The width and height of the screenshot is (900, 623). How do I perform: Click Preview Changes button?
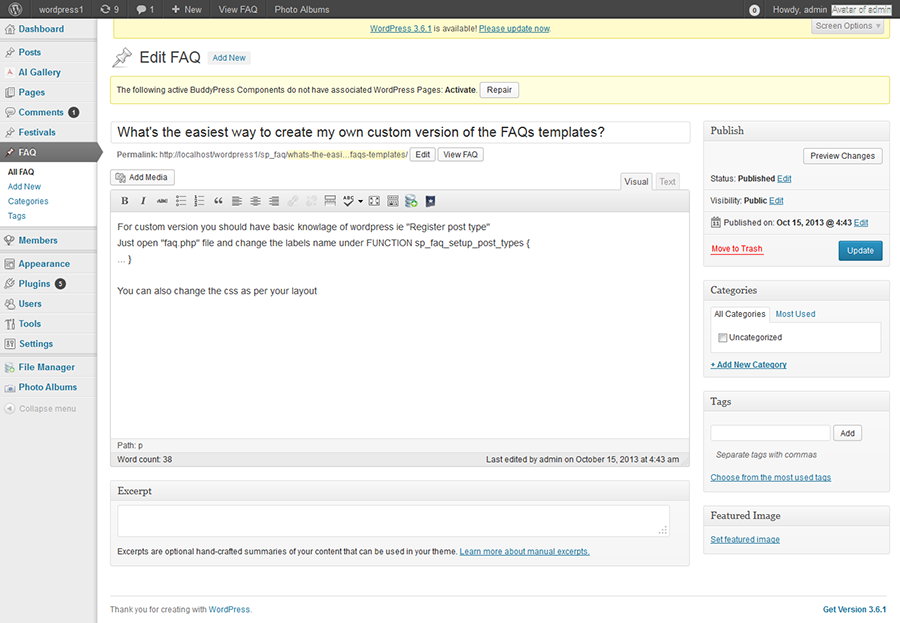[x=842, y=156]
